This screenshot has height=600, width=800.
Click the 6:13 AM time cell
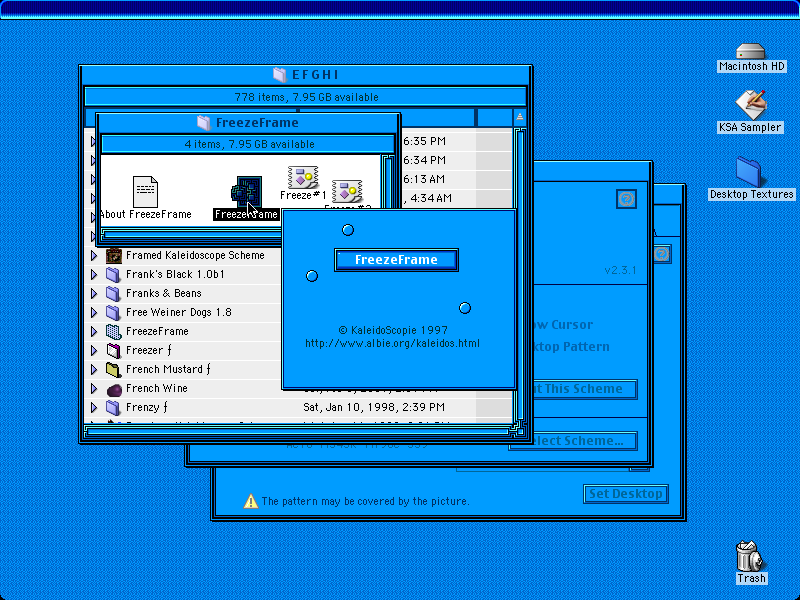(x=424, y=179)
